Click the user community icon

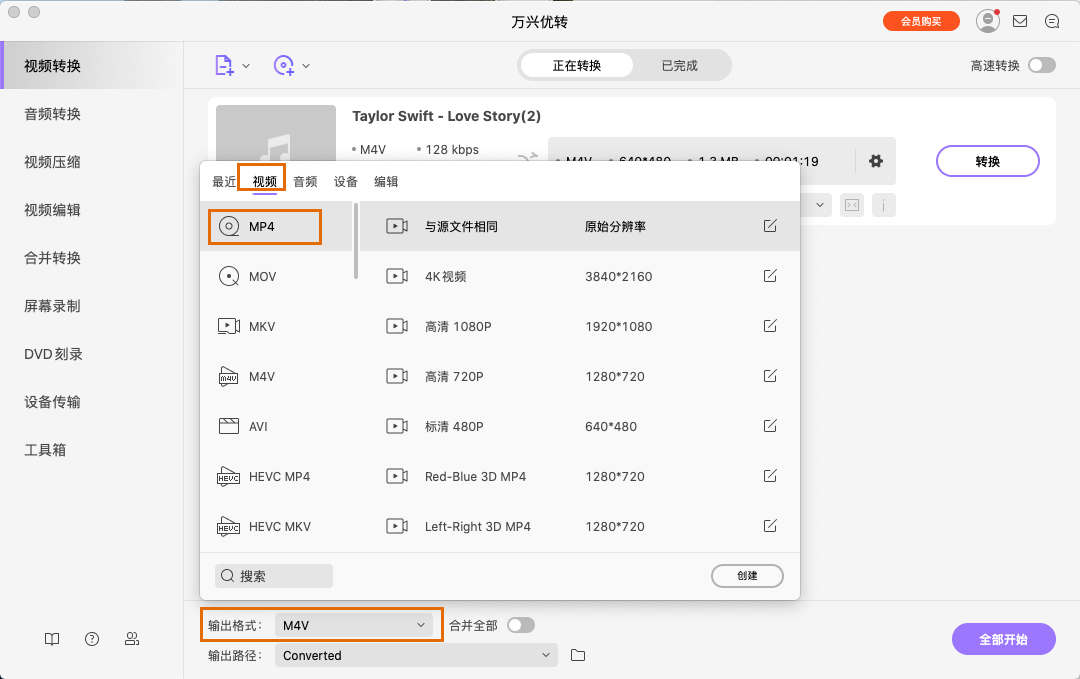point(131,639)
